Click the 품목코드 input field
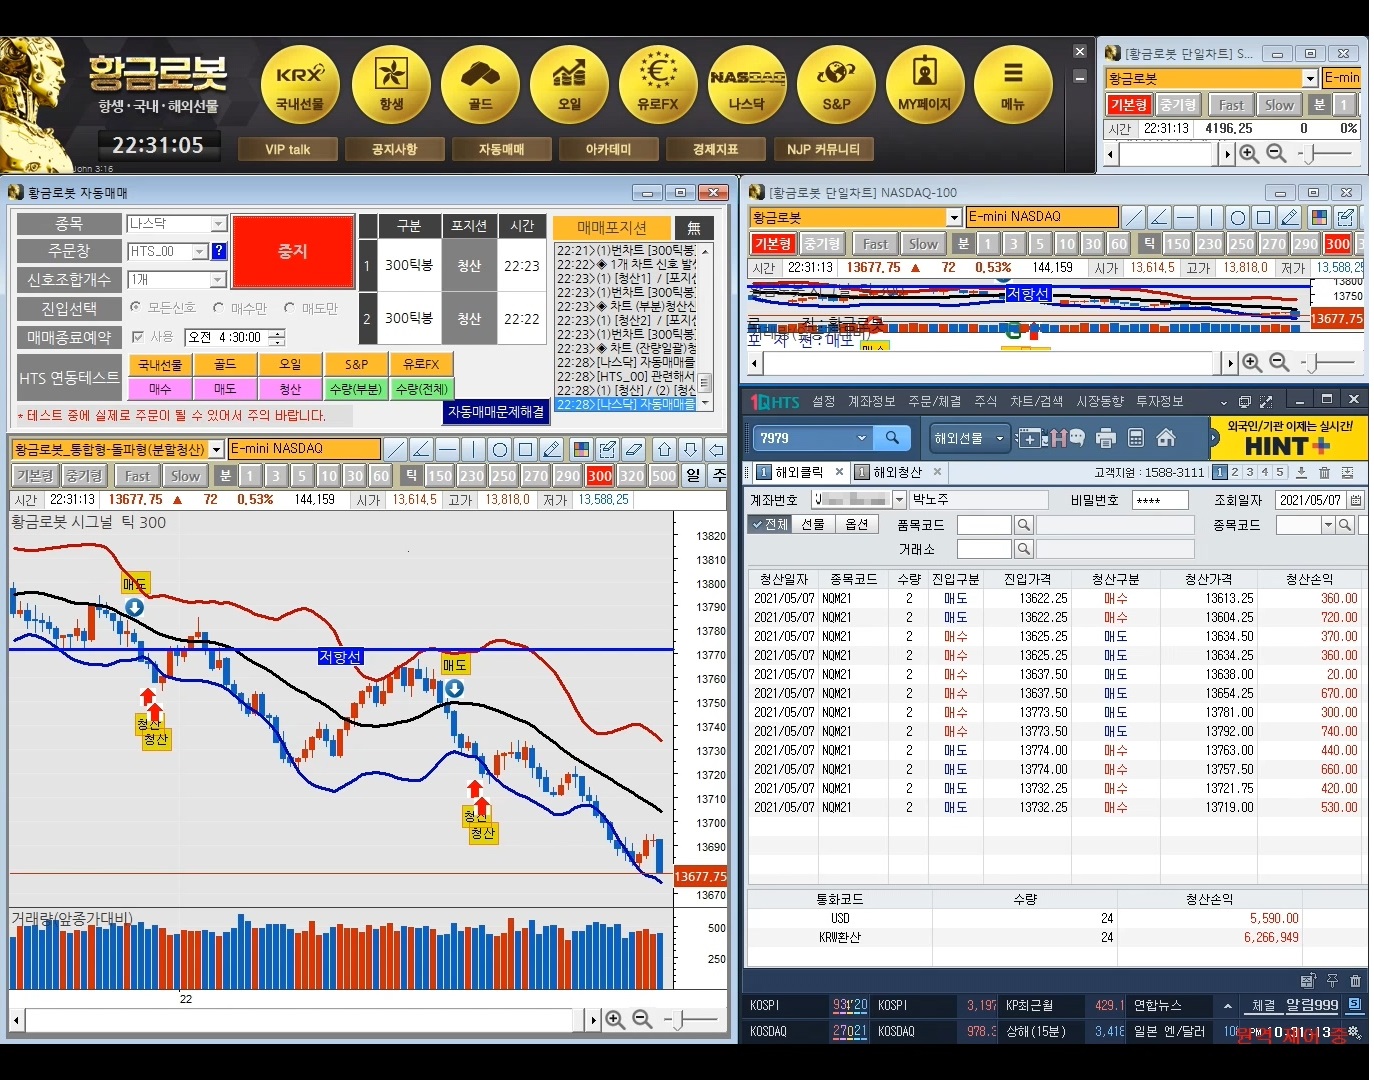 coord(984,525)
